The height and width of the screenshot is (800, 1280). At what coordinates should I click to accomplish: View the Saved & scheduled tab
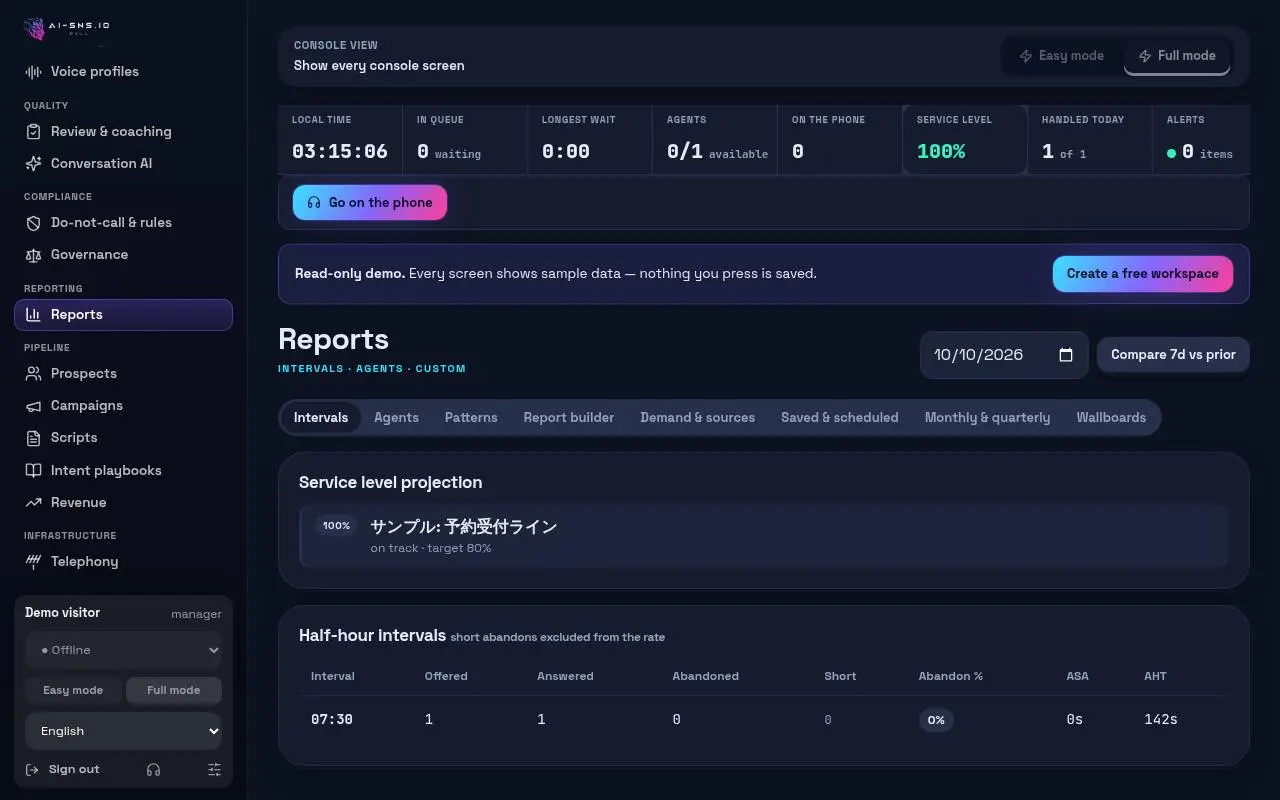coord(840,418)
